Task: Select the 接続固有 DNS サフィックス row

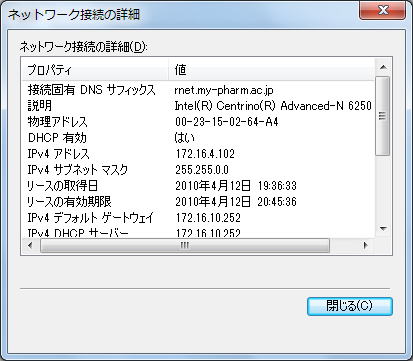Action: click(x=199, y=90)
